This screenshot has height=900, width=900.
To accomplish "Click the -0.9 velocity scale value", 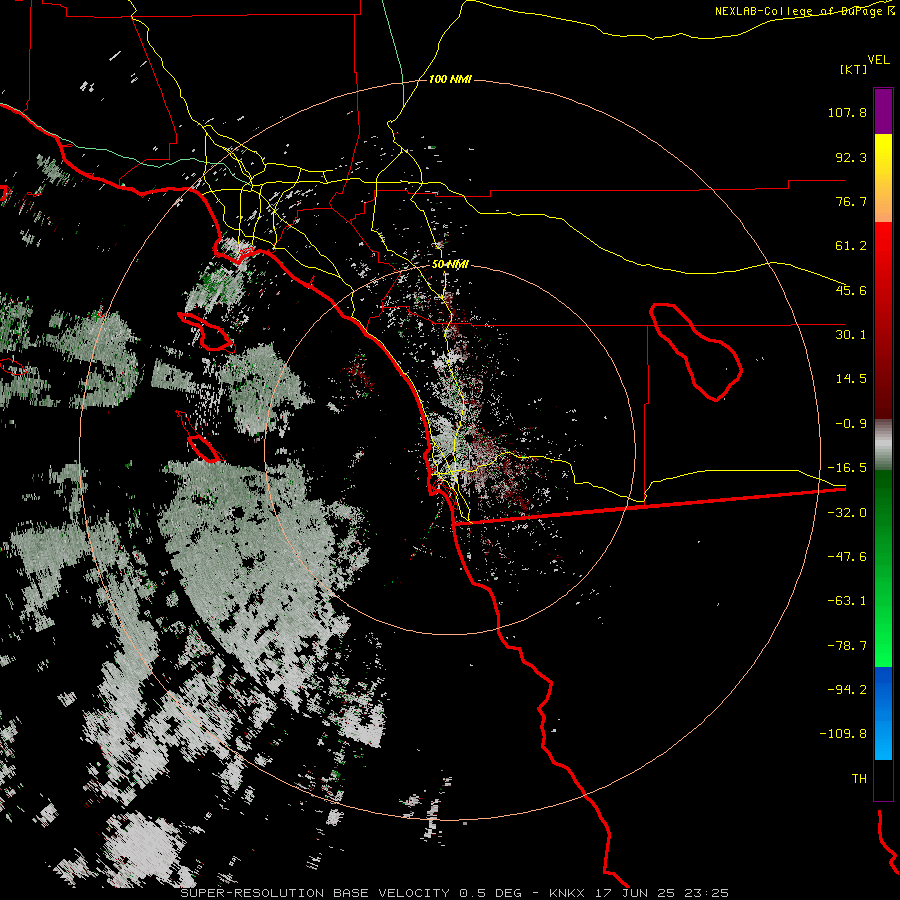I will pos(851,424).
